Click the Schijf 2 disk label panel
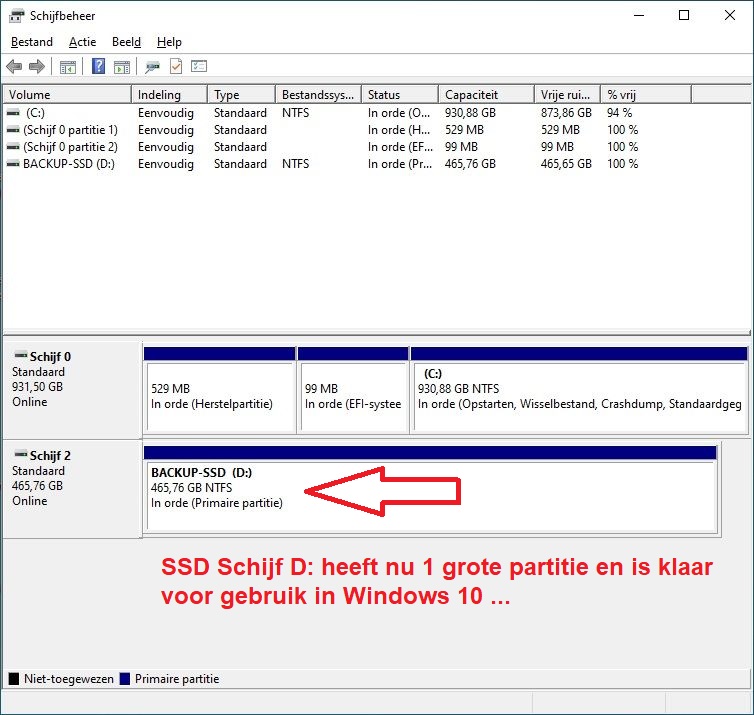Screen dimensions: 754x715 [72, 489]
